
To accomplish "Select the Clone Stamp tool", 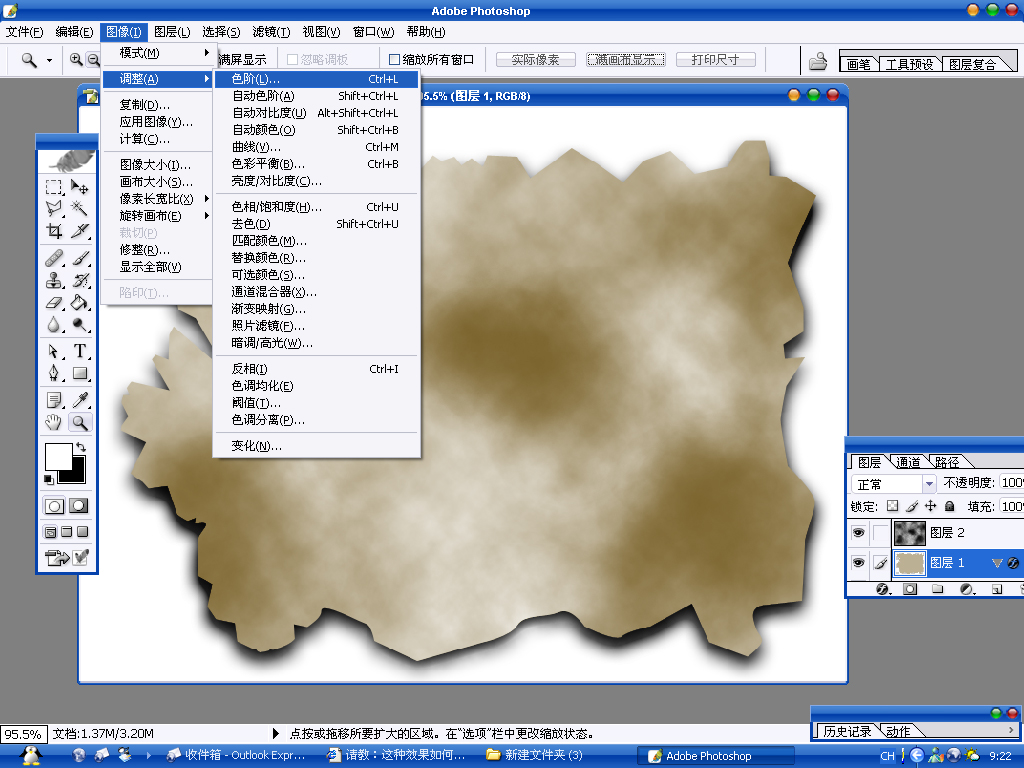I will pyautogui.click(x=54, y=280).
